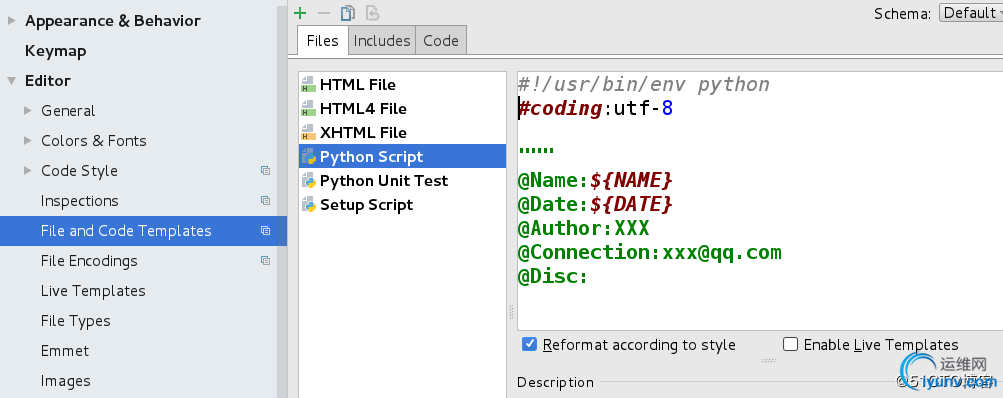Select the HTML File template icon
Image resolution: width=1003 pixels, height=398 pixels.
click(309, 84)
